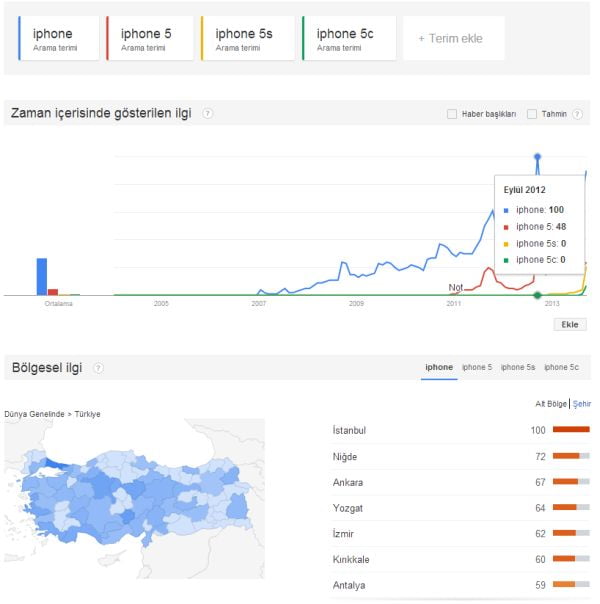600x604 pixels.
Task: Click the Terim ekle box
Action: (451, 38)
